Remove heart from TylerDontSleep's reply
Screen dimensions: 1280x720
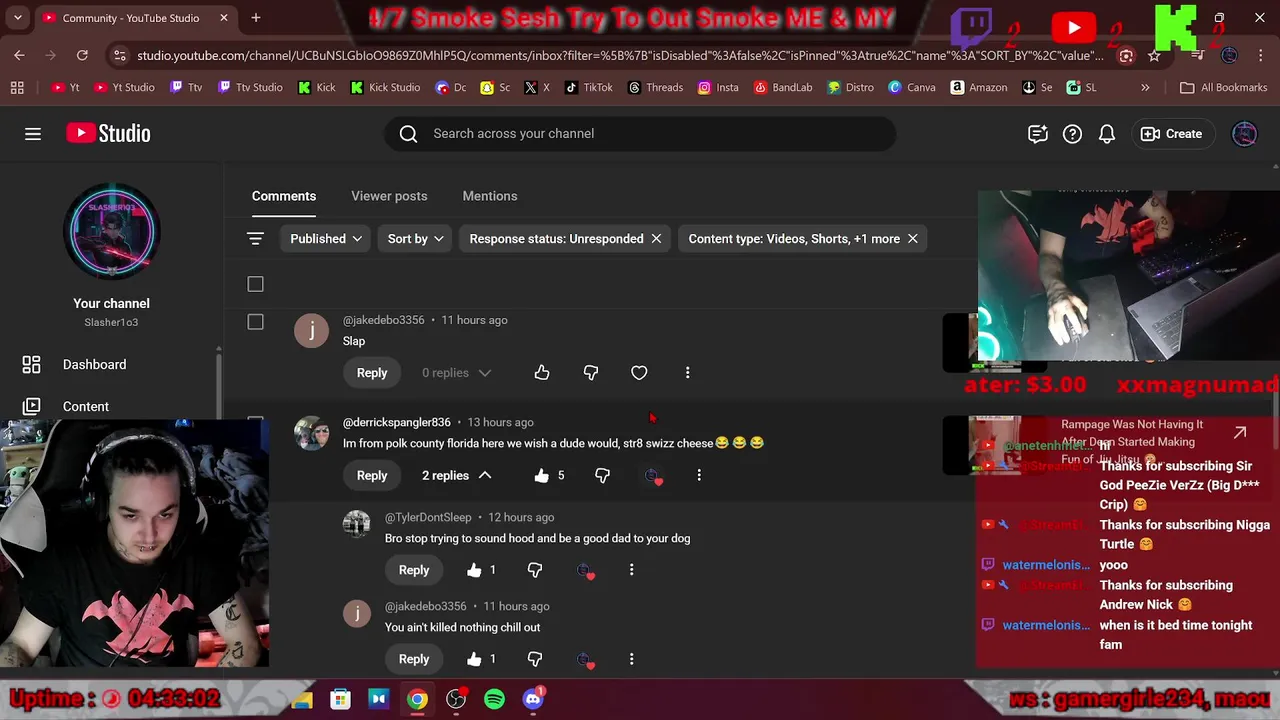pyautogui.click(x=586, y=570)
